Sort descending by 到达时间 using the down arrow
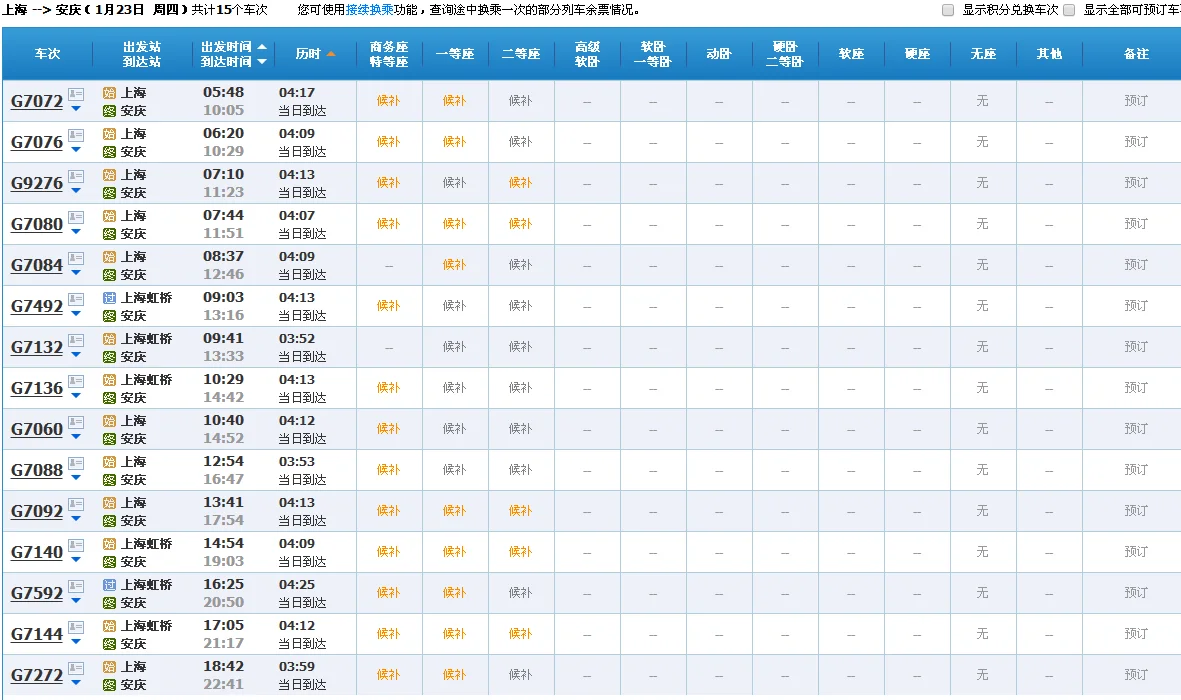 click(262, 61)
